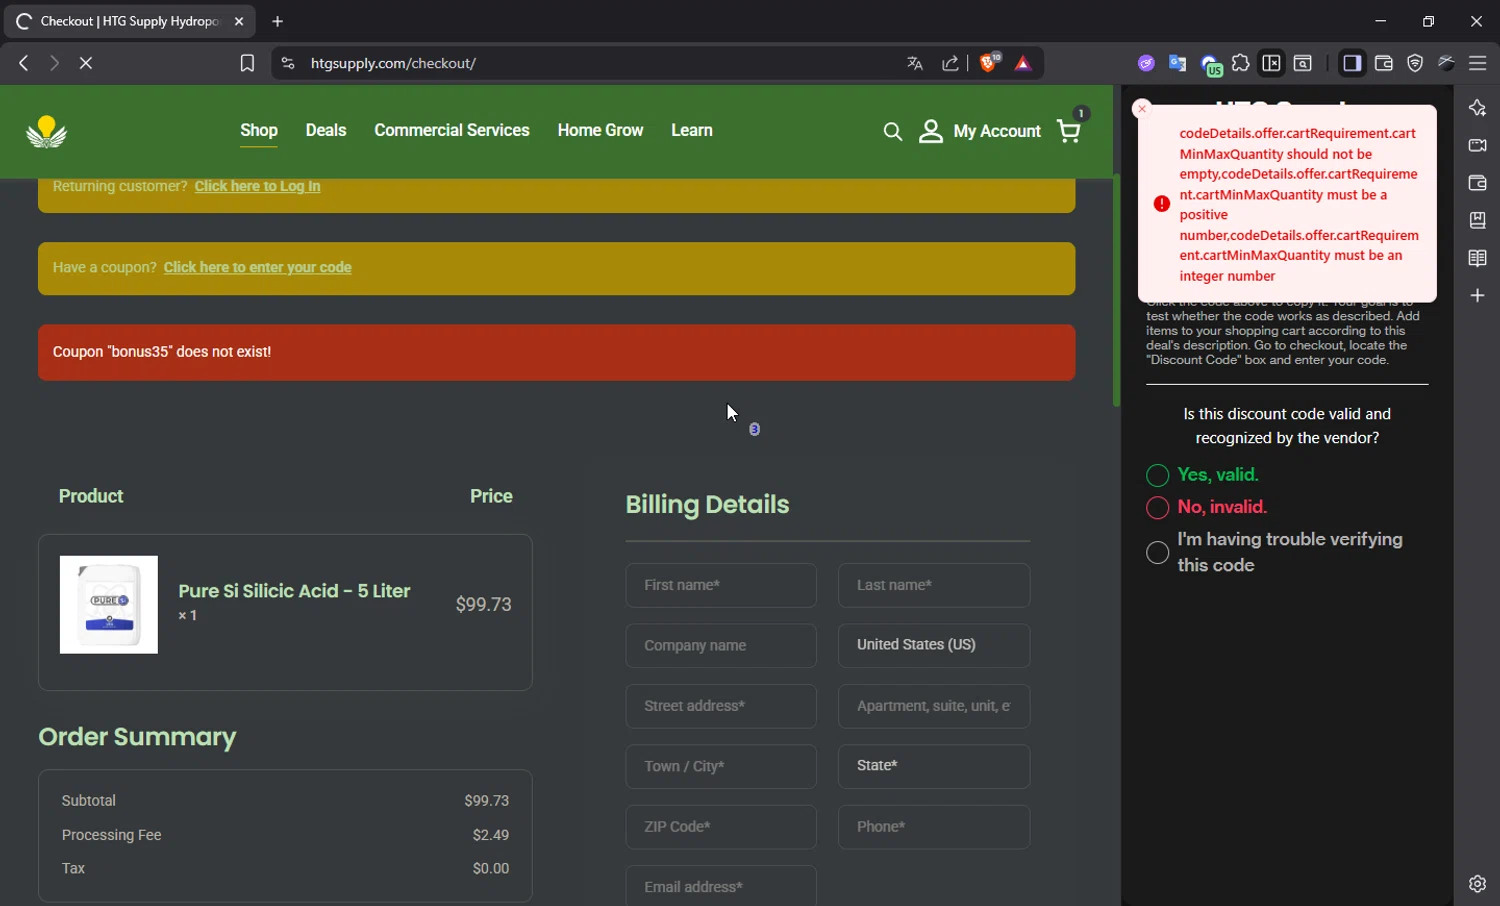
Task: Open bookmarks icon in the right sidebar
Action: point(1477,220)
